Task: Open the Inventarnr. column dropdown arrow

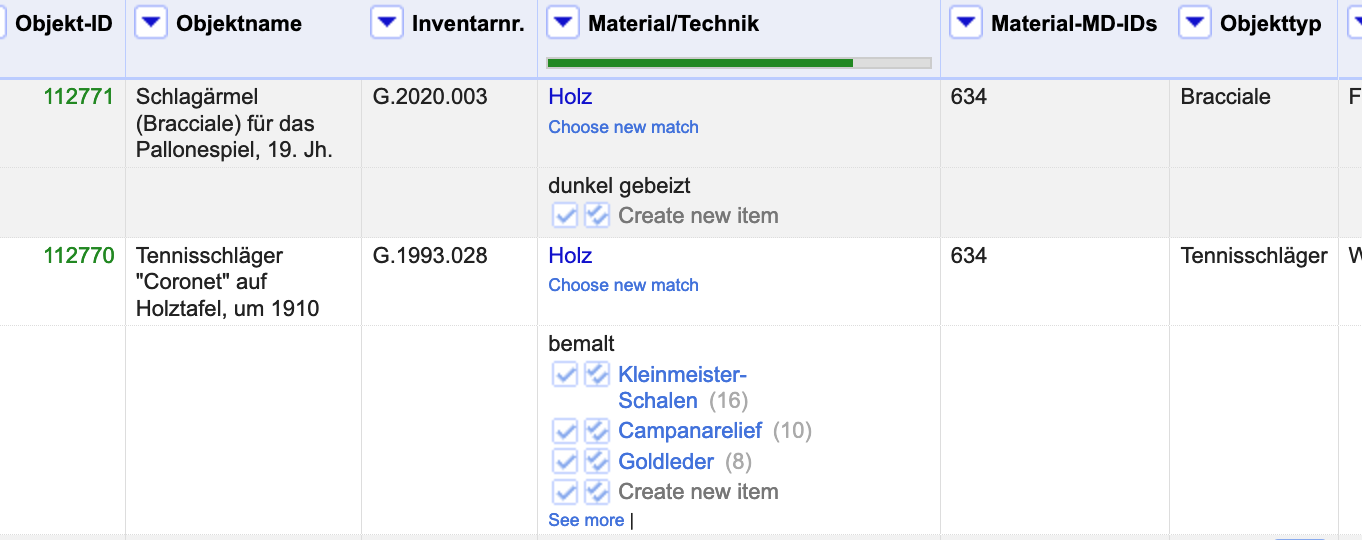Action: tap(387, 23)
